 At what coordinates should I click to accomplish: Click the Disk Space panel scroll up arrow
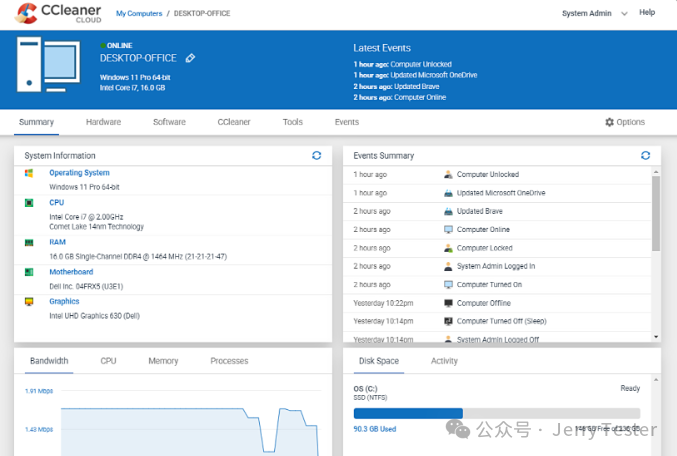(x=656, y=380)
